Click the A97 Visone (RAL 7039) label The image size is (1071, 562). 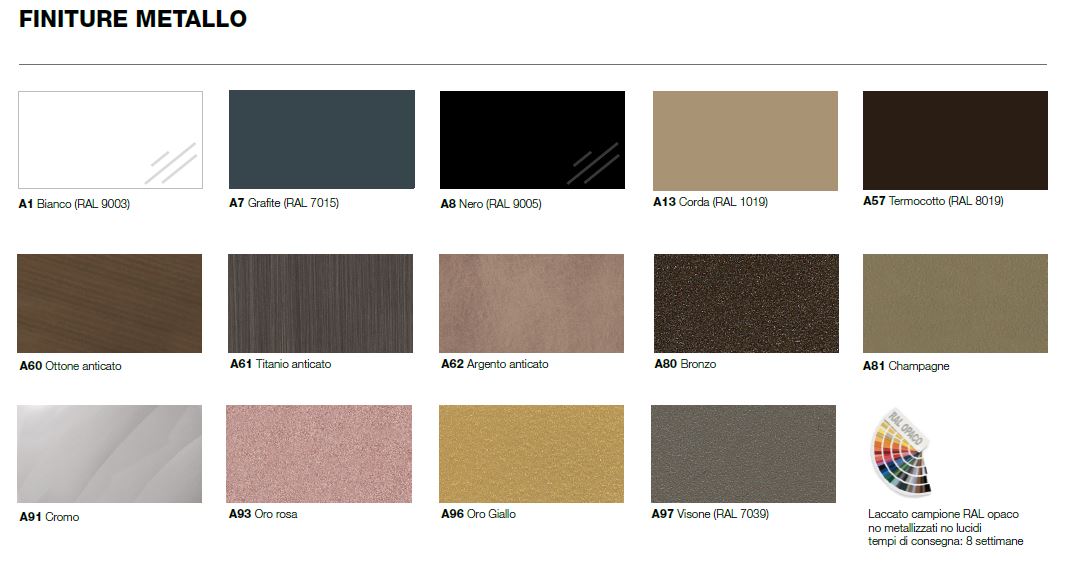710,514
